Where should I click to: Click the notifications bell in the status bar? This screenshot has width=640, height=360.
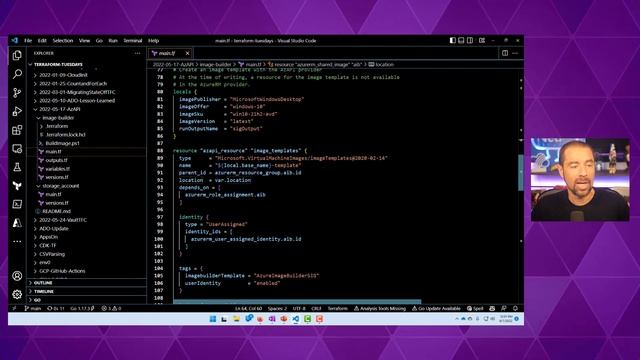pos(516,309)
